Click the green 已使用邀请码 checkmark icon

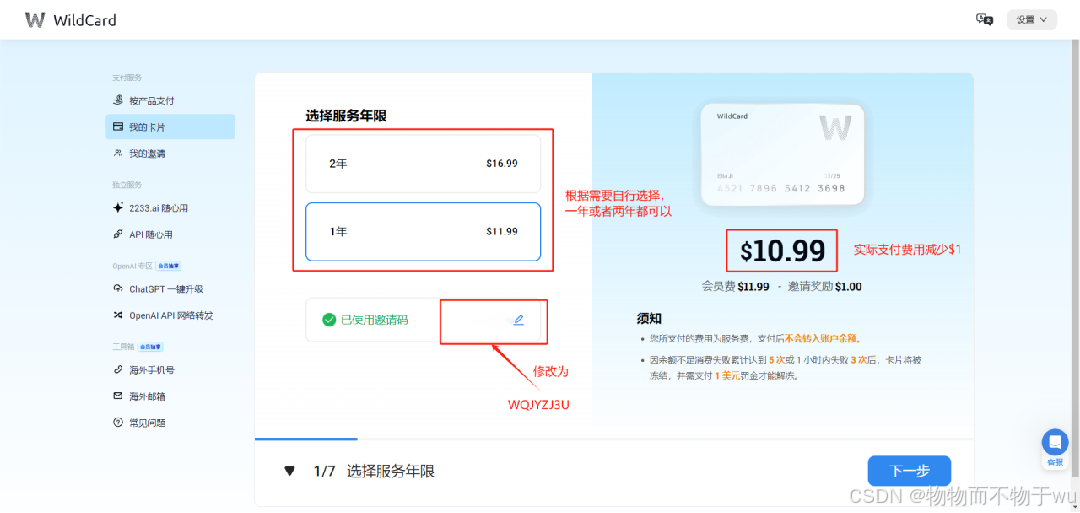click(x=329, y=320)
